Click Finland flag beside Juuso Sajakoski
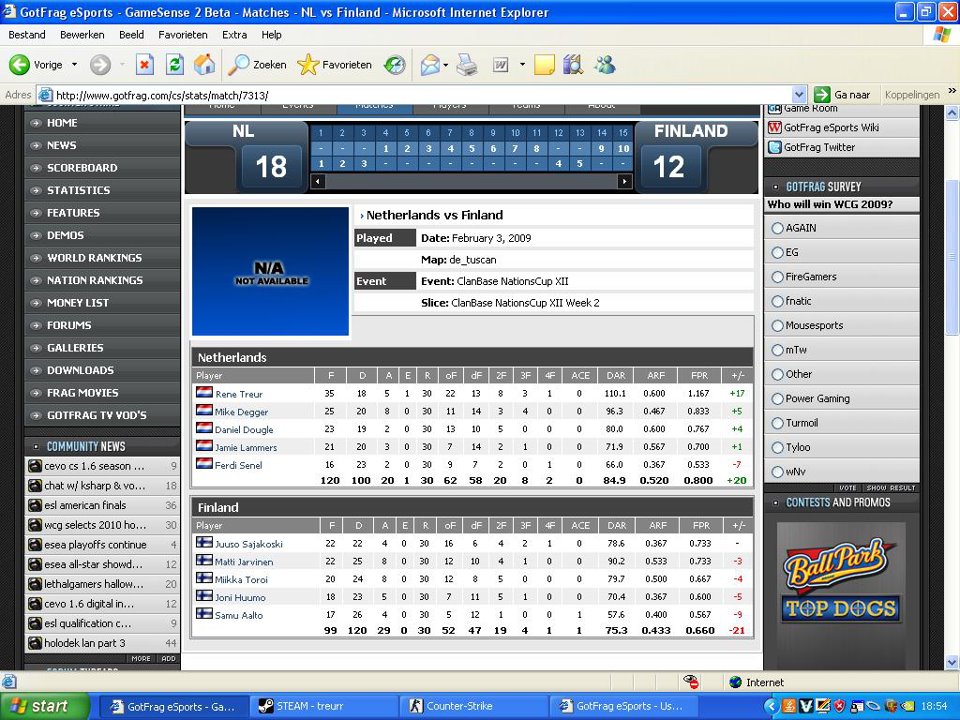This screenshot has width=960, height=720. point(204,542)
